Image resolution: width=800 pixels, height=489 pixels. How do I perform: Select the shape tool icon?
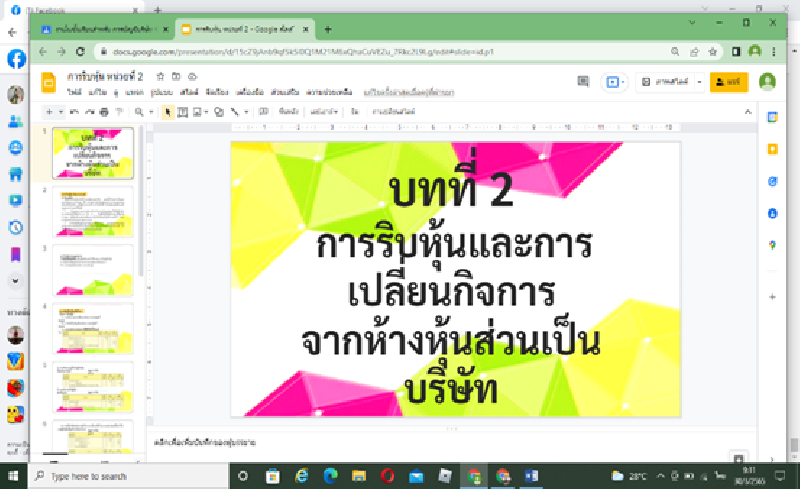(x=217, y=112)
